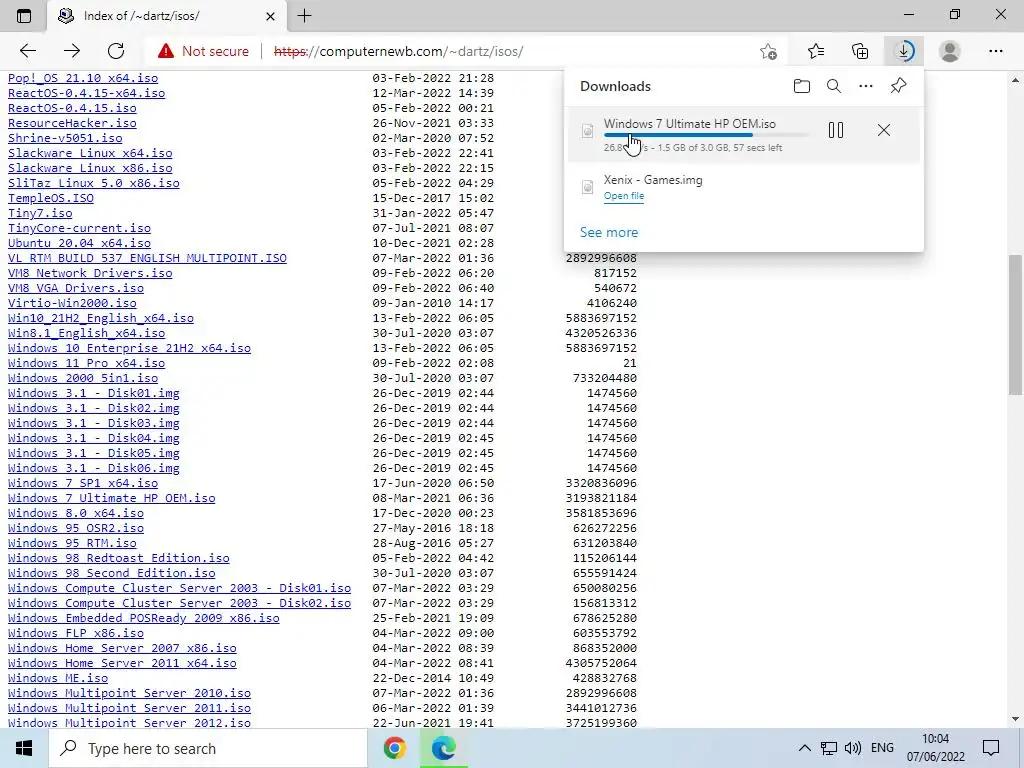
Task: Open Windows Multipoint Server 2010.iso link
Action: click(x=129, y=694)
